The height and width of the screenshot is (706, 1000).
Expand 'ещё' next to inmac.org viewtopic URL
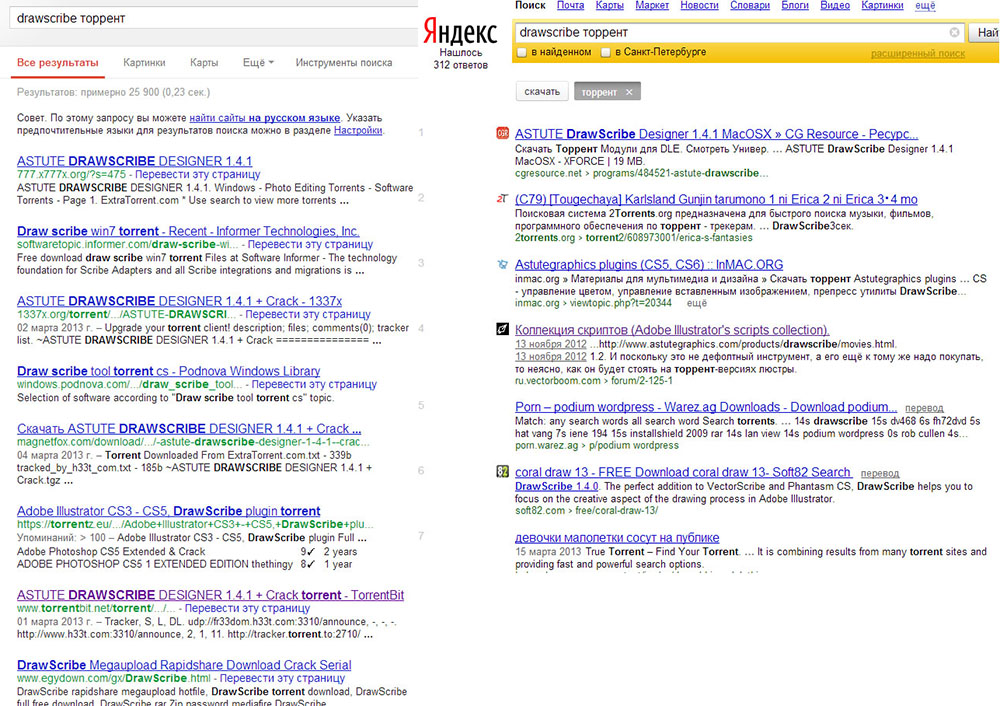[x=696, y=303]
